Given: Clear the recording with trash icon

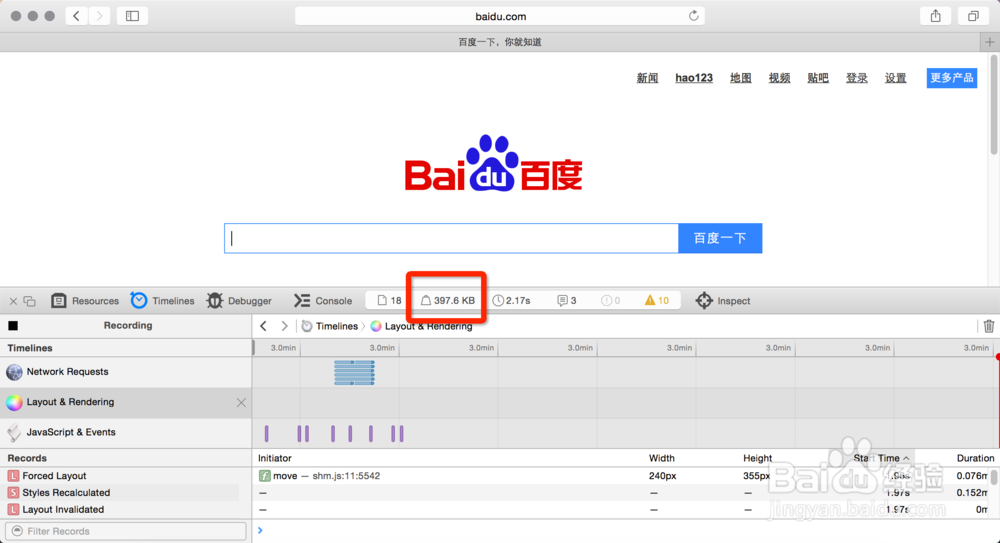Looking at the screenshot, I should click(989, 326).
